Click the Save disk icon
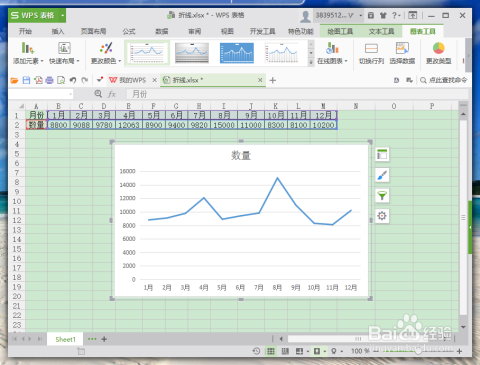 coord(26,80)
